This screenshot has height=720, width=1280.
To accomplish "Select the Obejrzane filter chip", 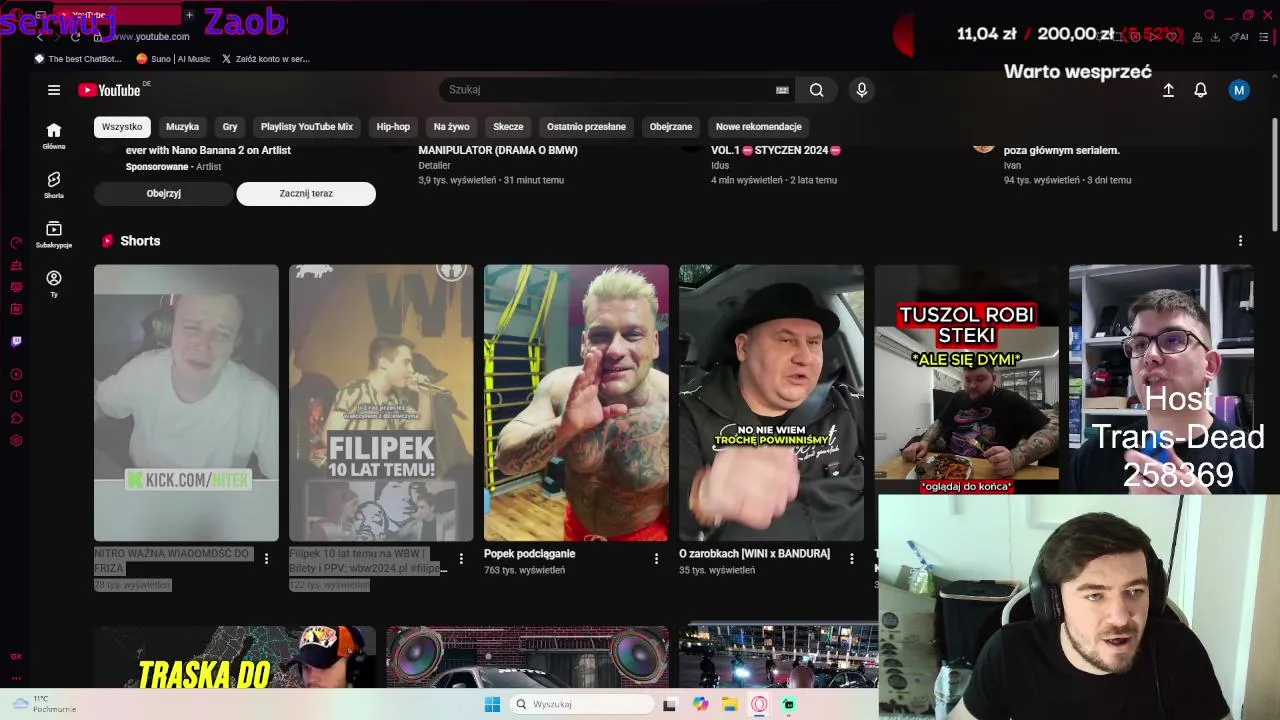I will (671, 127).
